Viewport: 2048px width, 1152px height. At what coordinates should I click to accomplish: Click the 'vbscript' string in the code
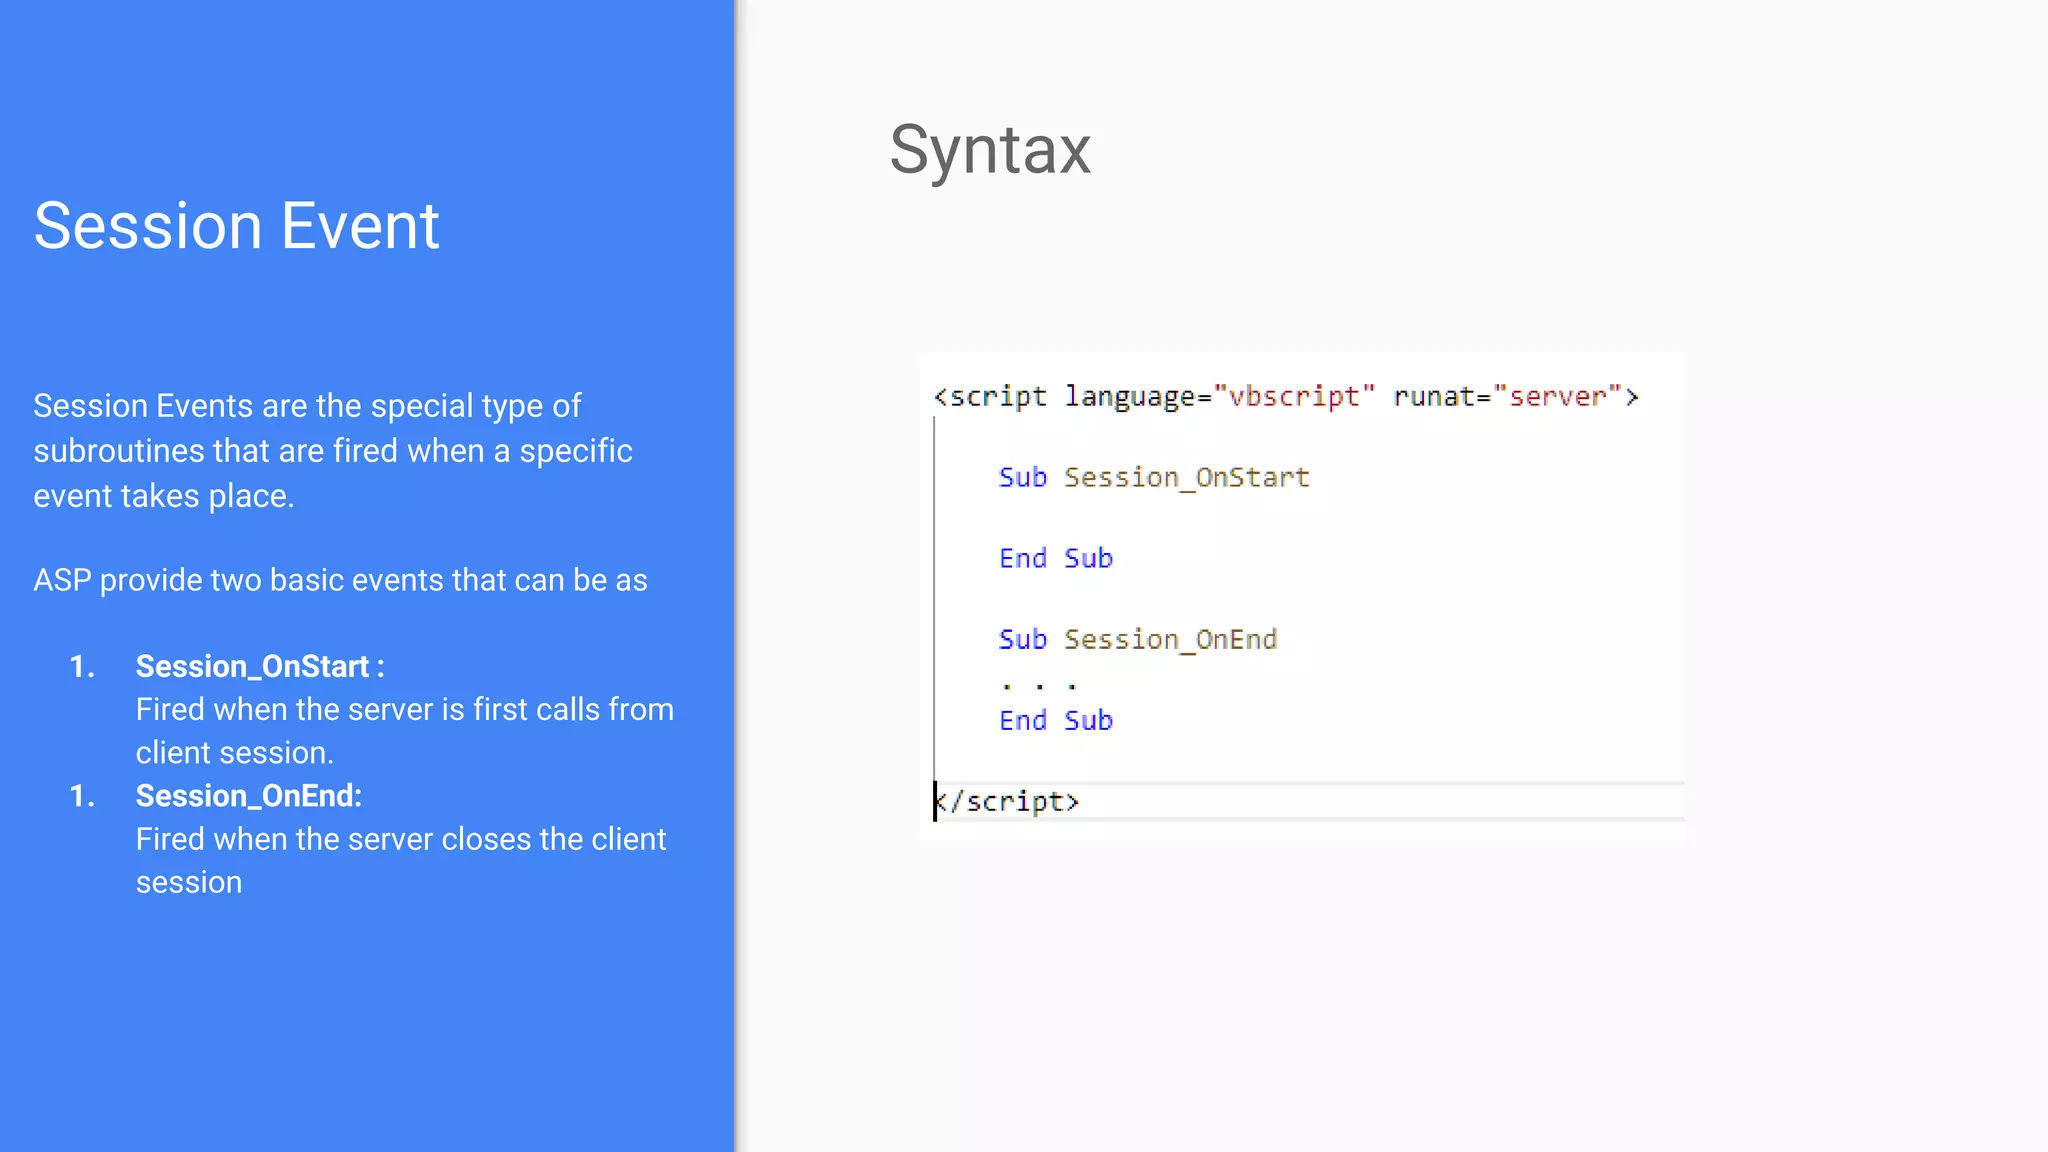click(x=1294, y=397)
